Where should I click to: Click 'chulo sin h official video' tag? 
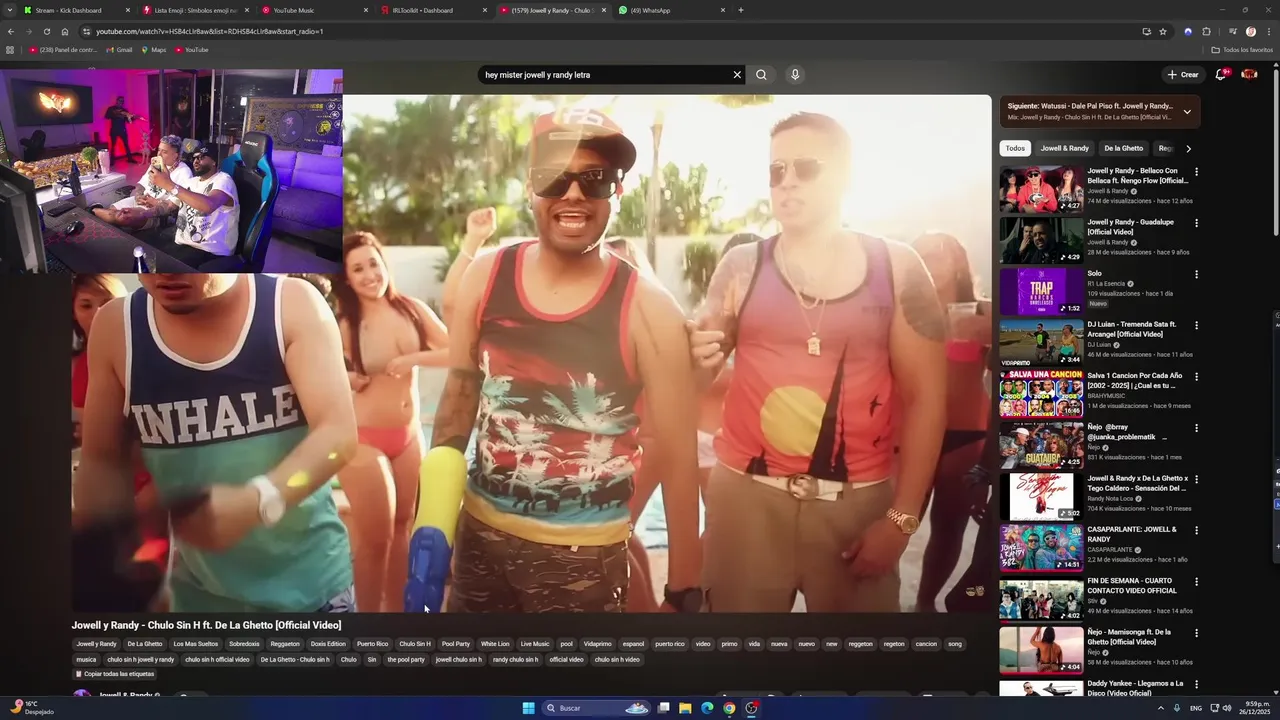click(217, 660)
